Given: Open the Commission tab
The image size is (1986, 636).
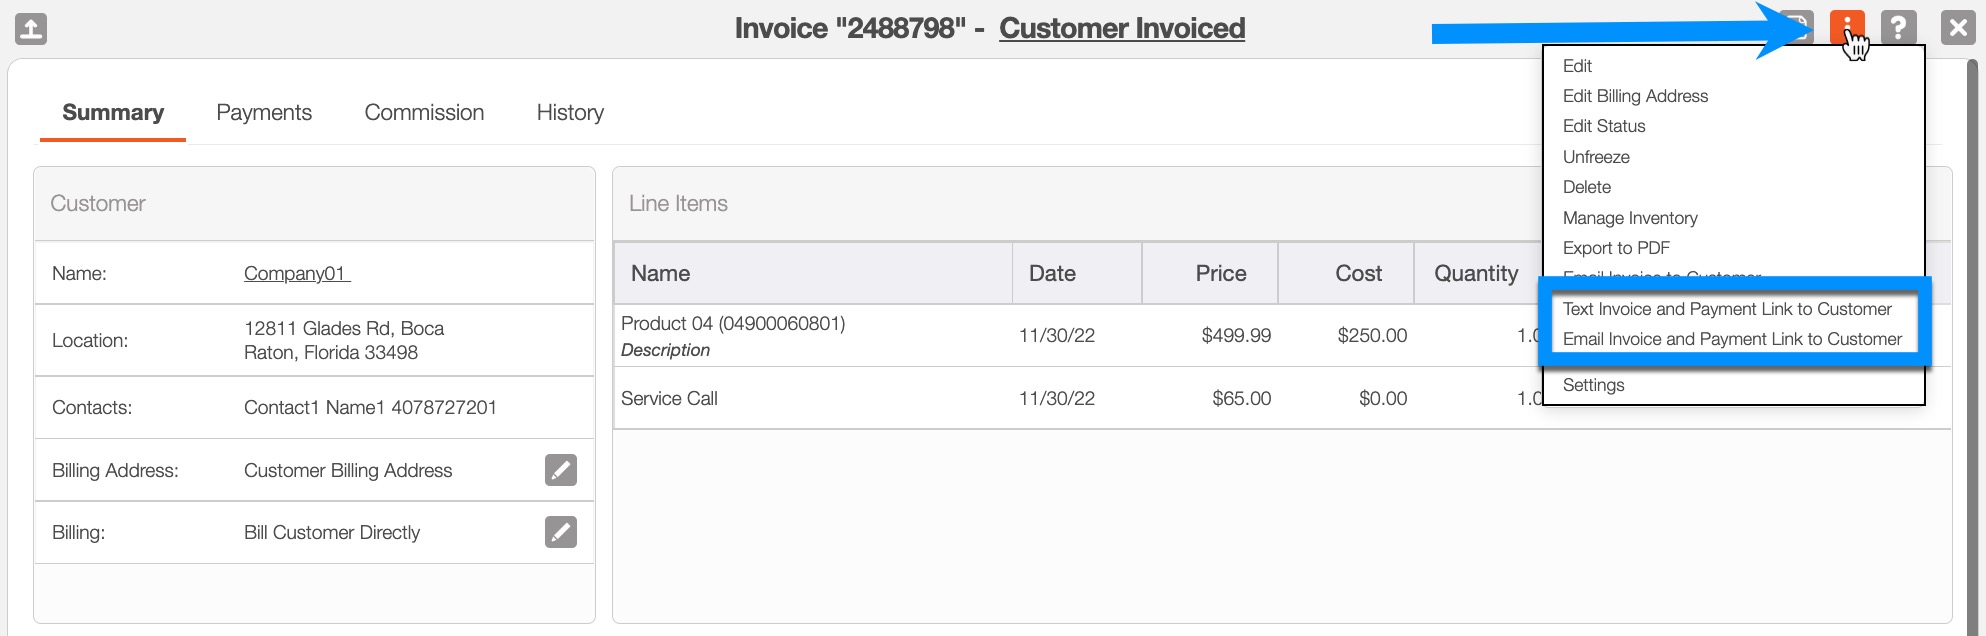Looking at the screenshot, I should [x=424, y=113].
